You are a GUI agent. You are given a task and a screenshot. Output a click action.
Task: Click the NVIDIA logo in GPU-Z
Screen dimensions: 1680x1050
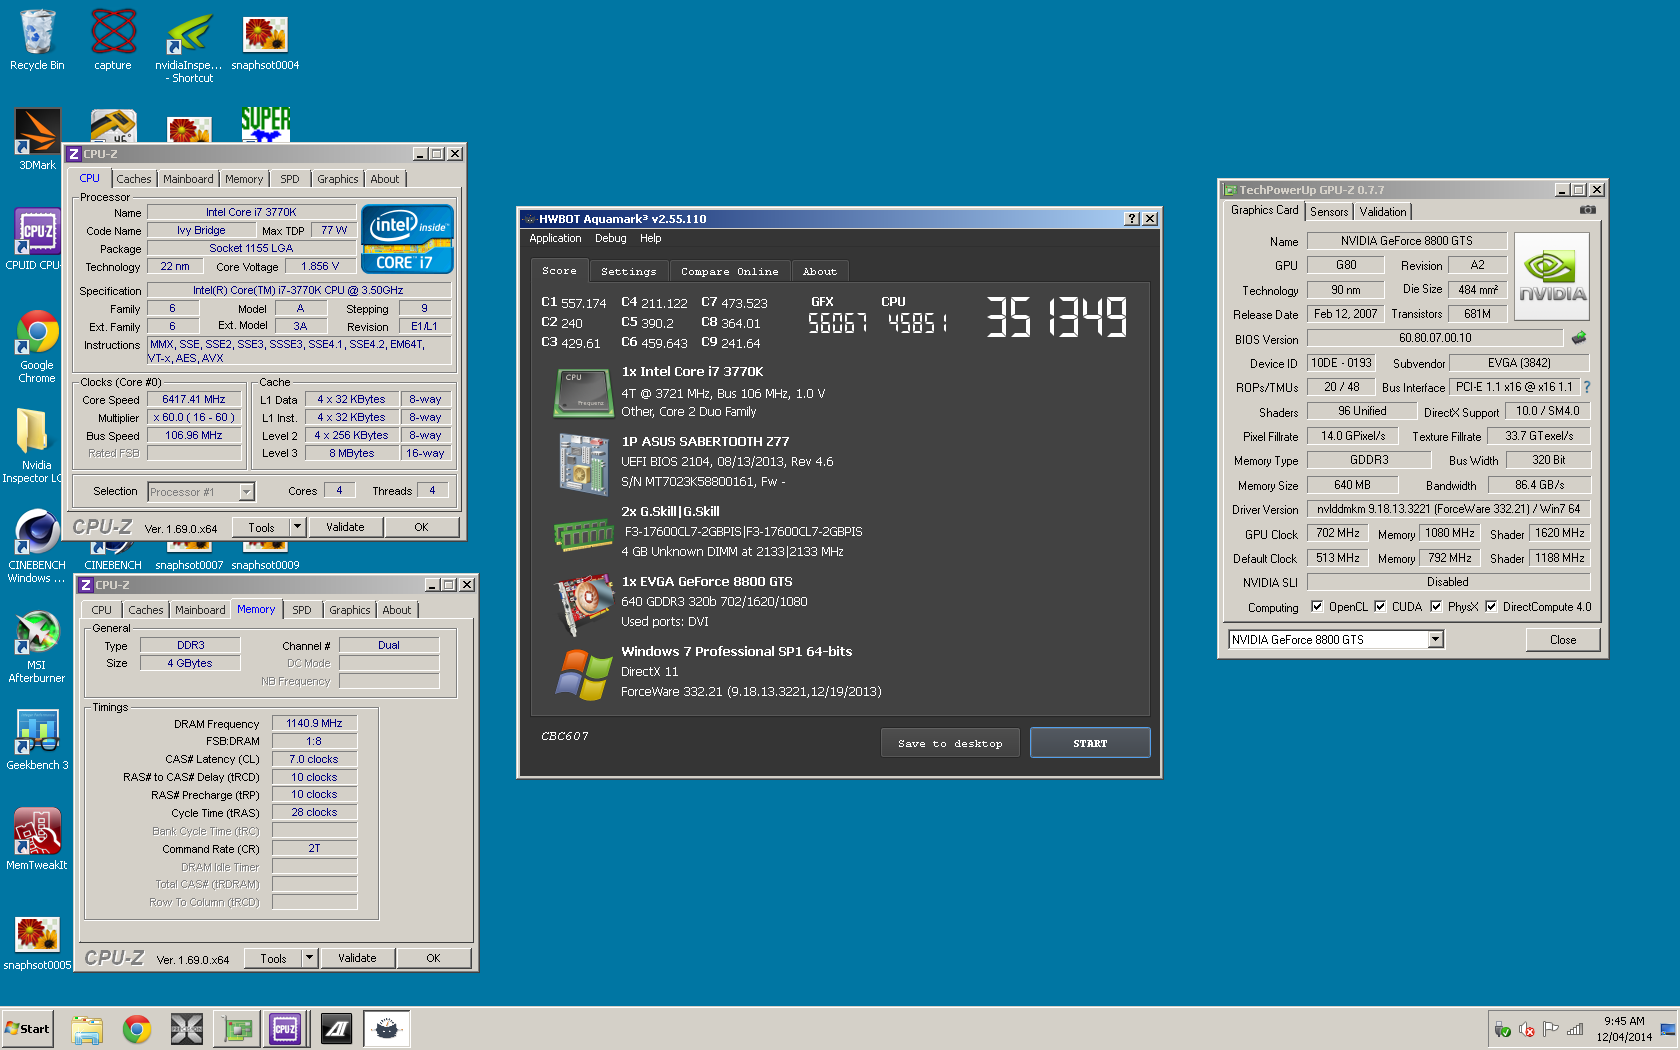click(1552, 276)
